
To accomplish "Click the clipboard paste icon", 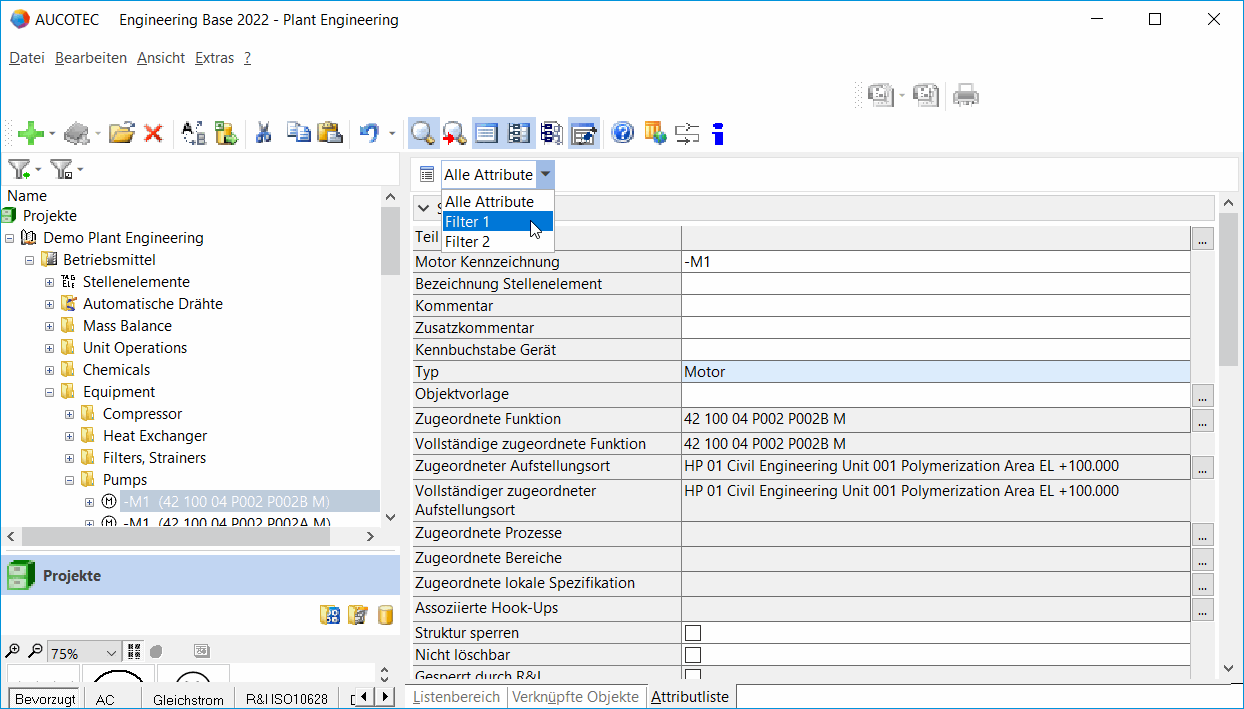I will pos(329,133).
